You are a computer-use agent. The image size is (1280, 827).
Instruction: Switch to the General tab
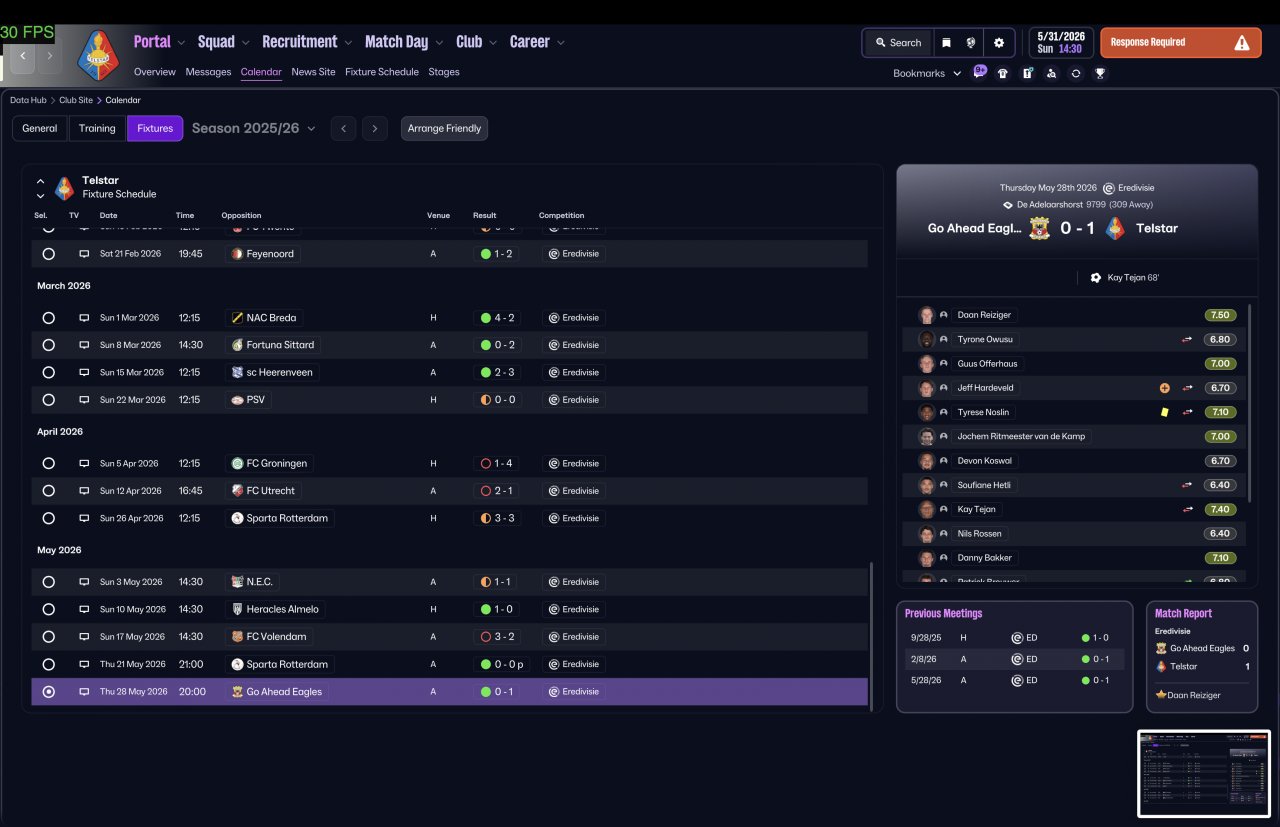(40, 128)
